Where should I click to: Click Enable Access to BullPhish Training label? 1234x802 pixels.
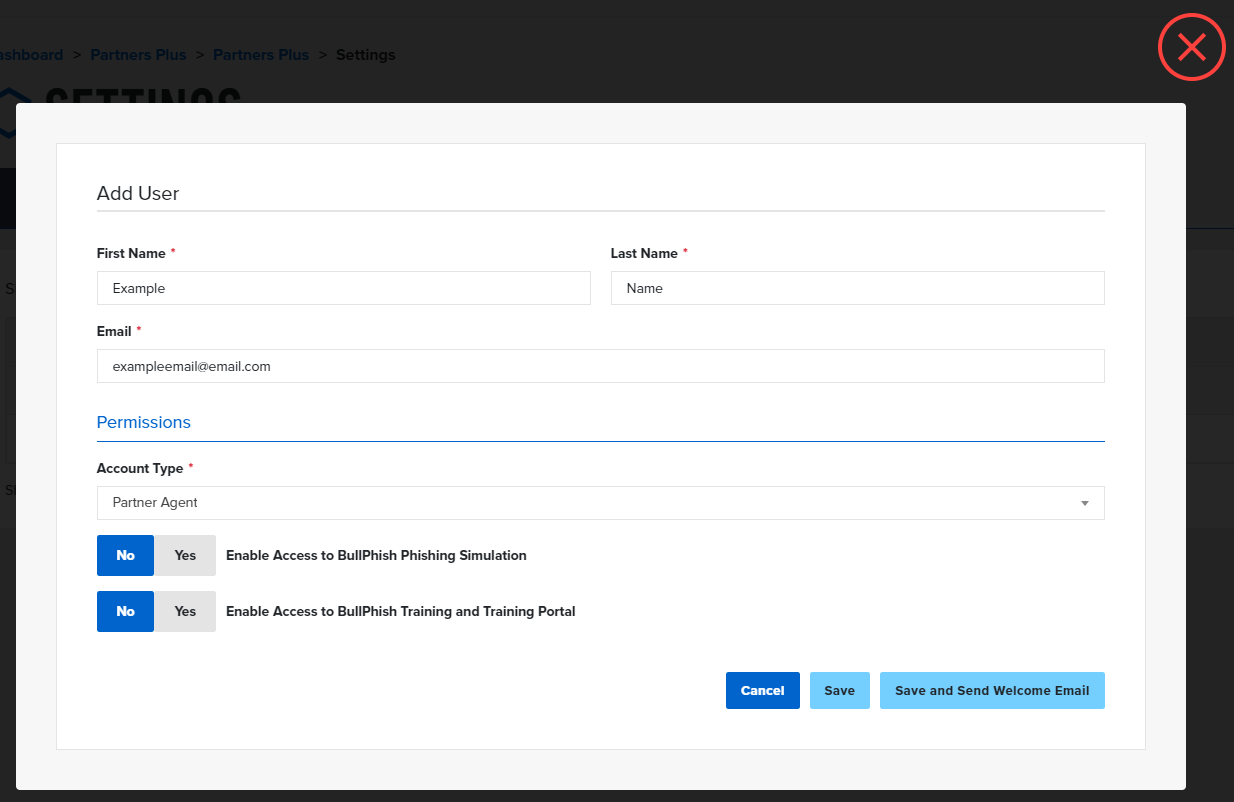(x=401, y=611)
